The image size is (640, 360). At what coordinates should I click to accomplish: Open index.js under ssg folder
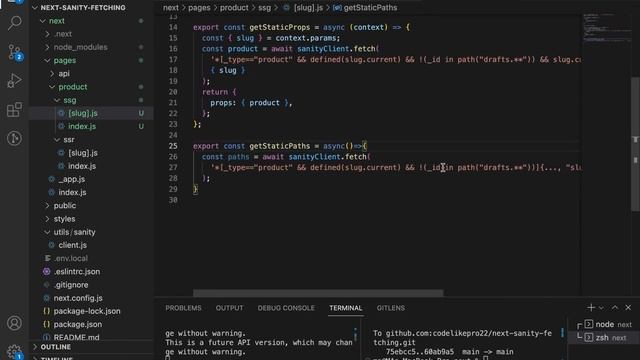coord(82,127)
